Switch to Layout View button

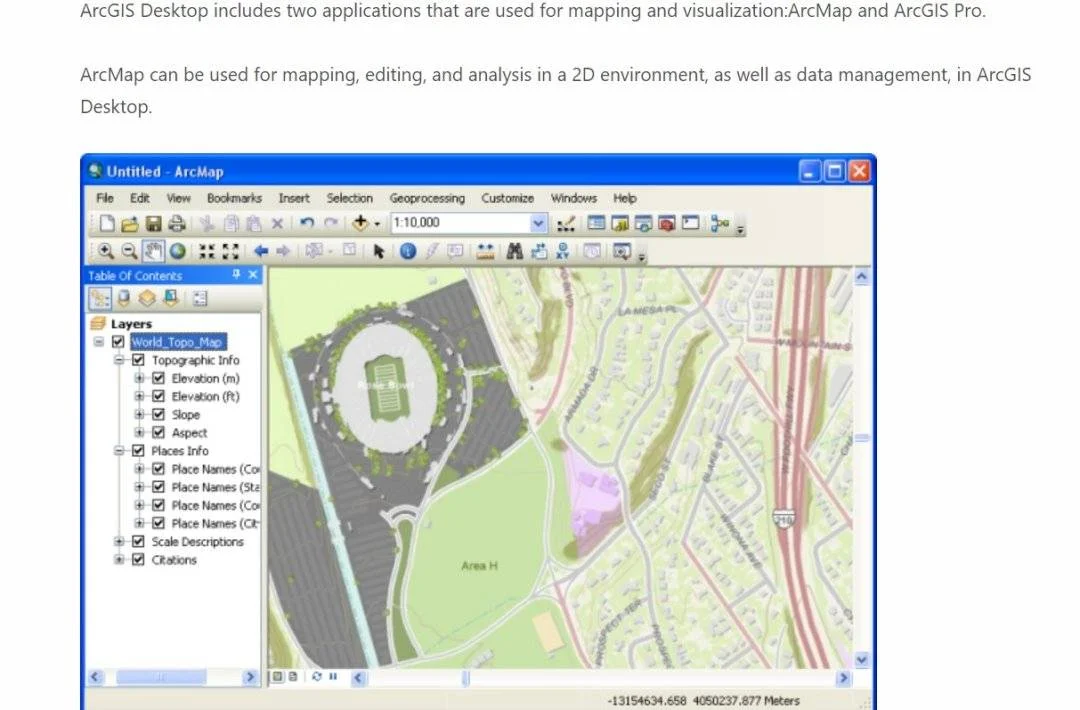(x=293, y=677)
